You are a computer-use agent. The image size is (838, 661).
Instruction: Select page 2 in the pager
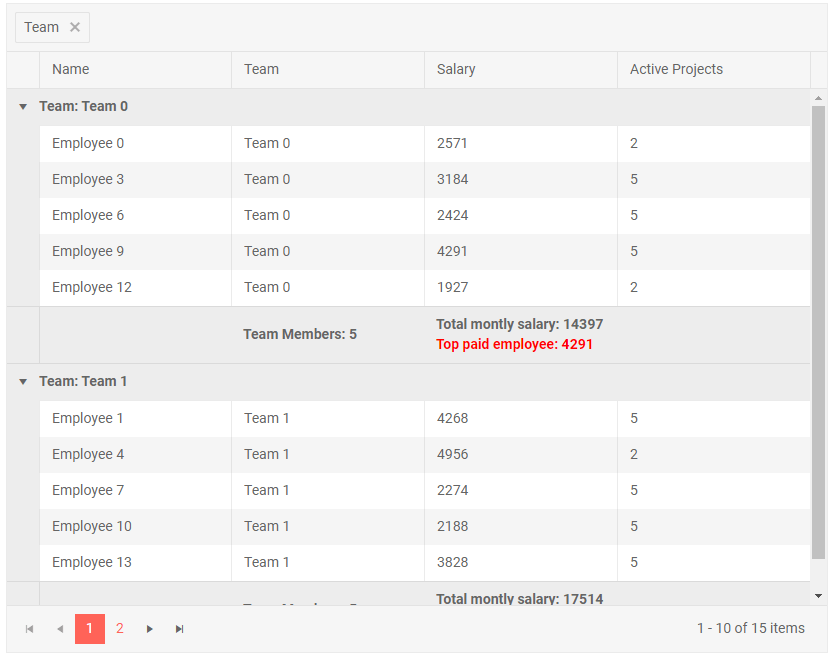120,629
